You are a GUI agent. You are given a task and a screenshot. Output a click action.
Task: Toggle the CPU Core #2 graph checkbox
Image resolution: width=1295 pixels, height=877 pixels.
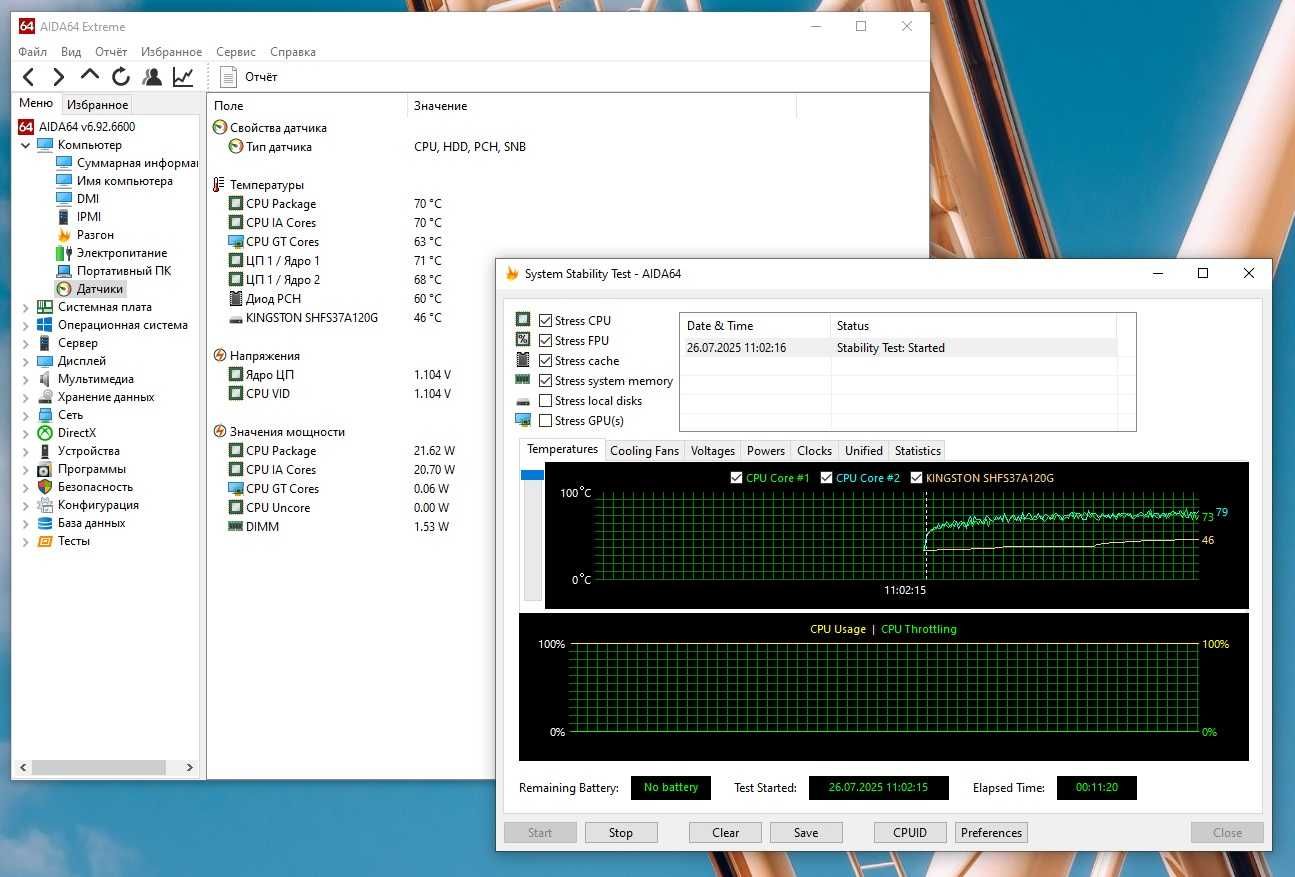827,478
